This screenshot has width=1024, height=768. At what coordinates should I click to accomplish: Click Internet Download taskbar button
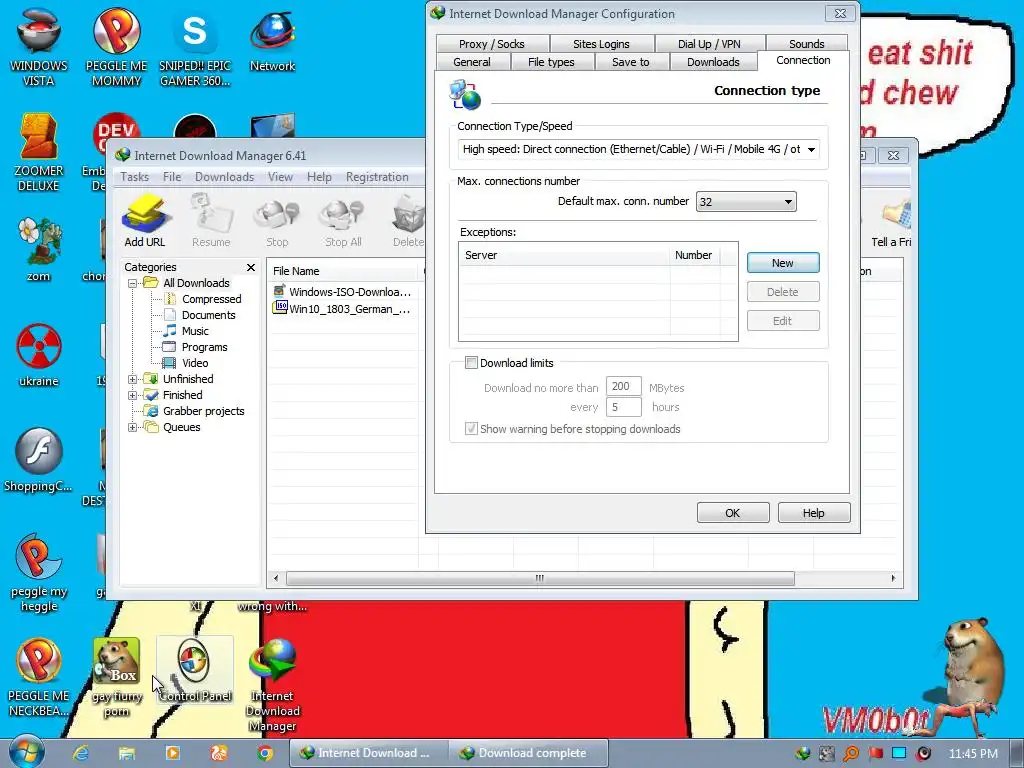369,753
